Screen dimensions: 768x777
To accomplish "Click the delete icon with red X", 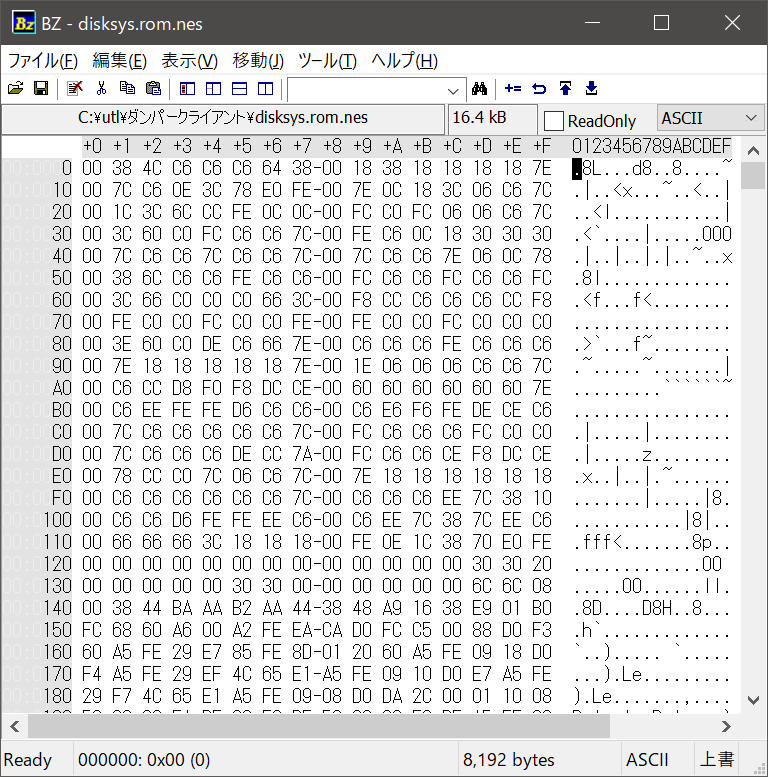I will coord(75,89).
